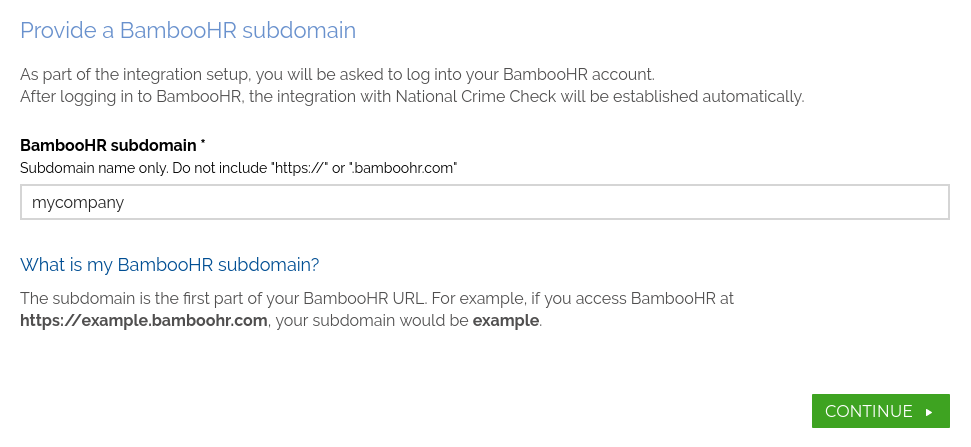Click the empty right end of subdomain field
Image resolution: width=971 pixels, height=447 pixels.
900,202
